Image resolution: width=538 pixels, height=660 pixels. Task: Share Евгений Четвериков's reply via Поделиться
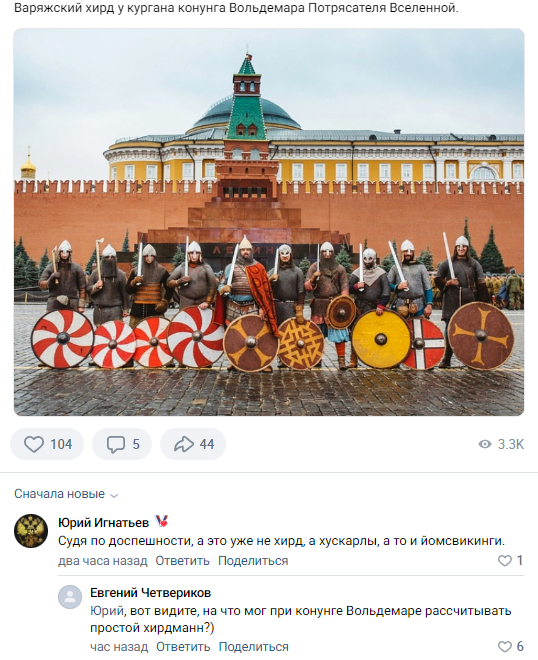click(x=253, y=647)
